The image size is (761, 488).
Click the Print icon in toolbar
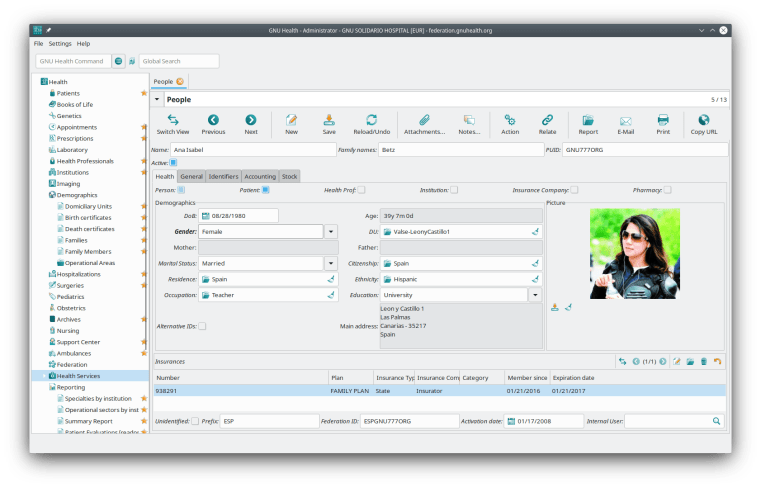(662, 121)
